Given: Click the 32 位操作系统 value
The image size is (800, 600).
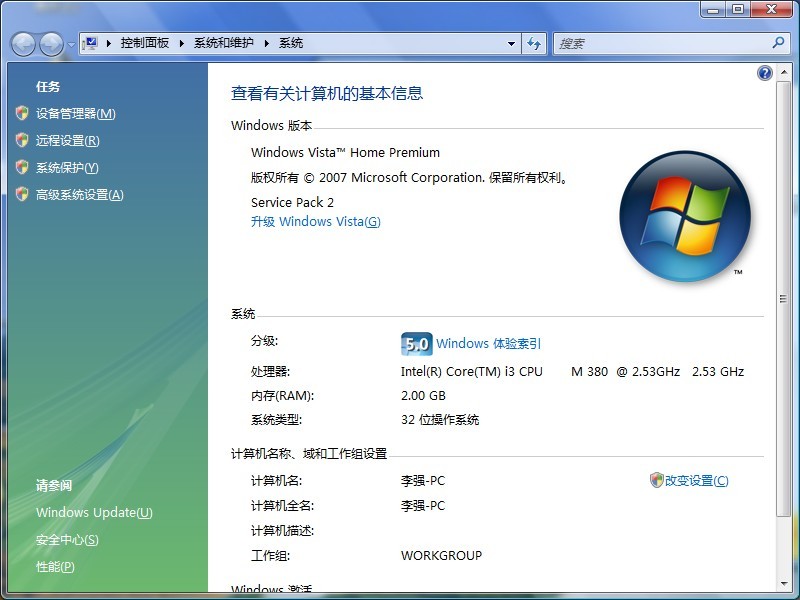Looking at the screenshot, I should (x=440, y=420).
